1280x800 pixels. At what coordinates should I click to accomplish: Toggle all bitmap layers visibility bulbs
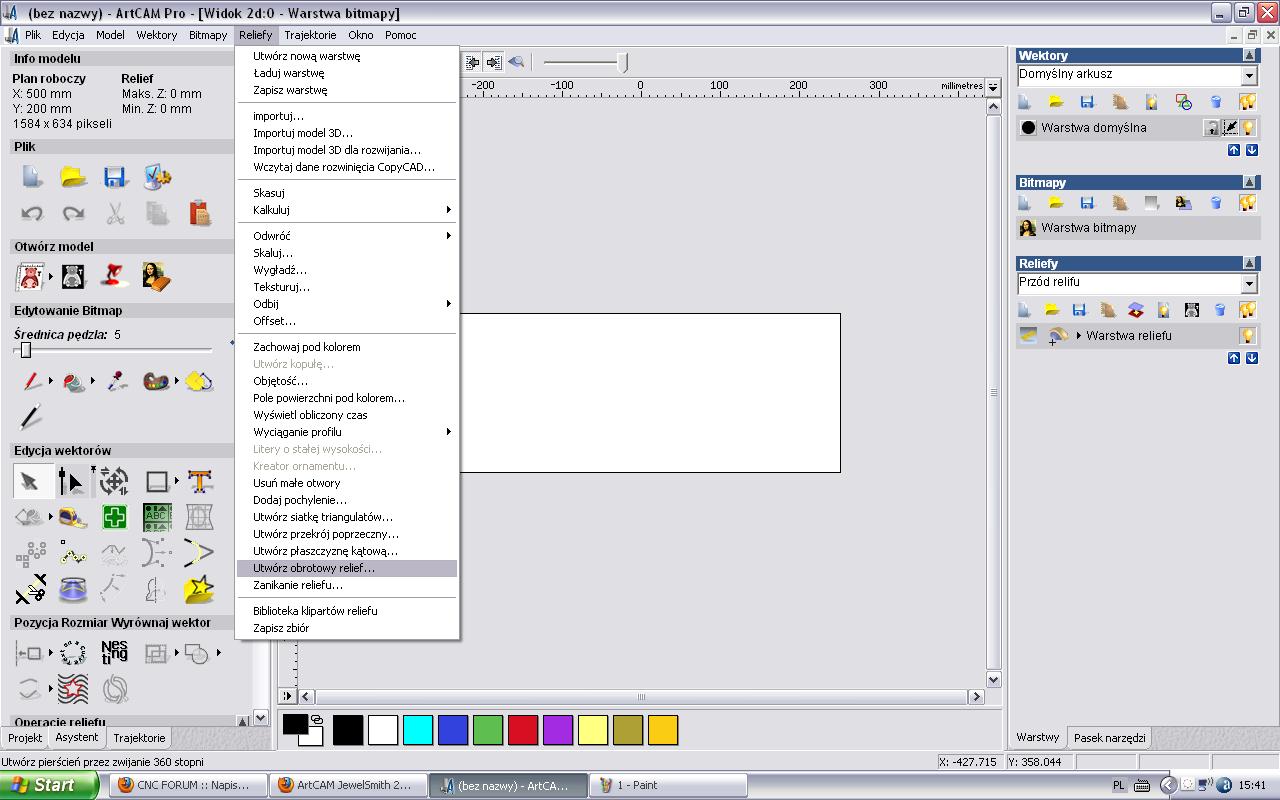click(1247, 202)
